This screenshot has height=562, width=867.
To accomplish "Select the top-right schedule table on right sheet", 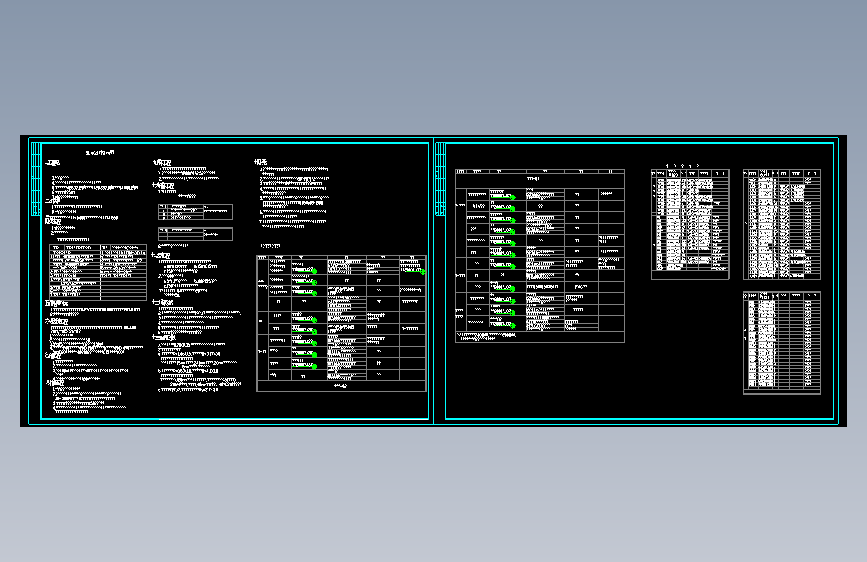I will coord(782,224).
